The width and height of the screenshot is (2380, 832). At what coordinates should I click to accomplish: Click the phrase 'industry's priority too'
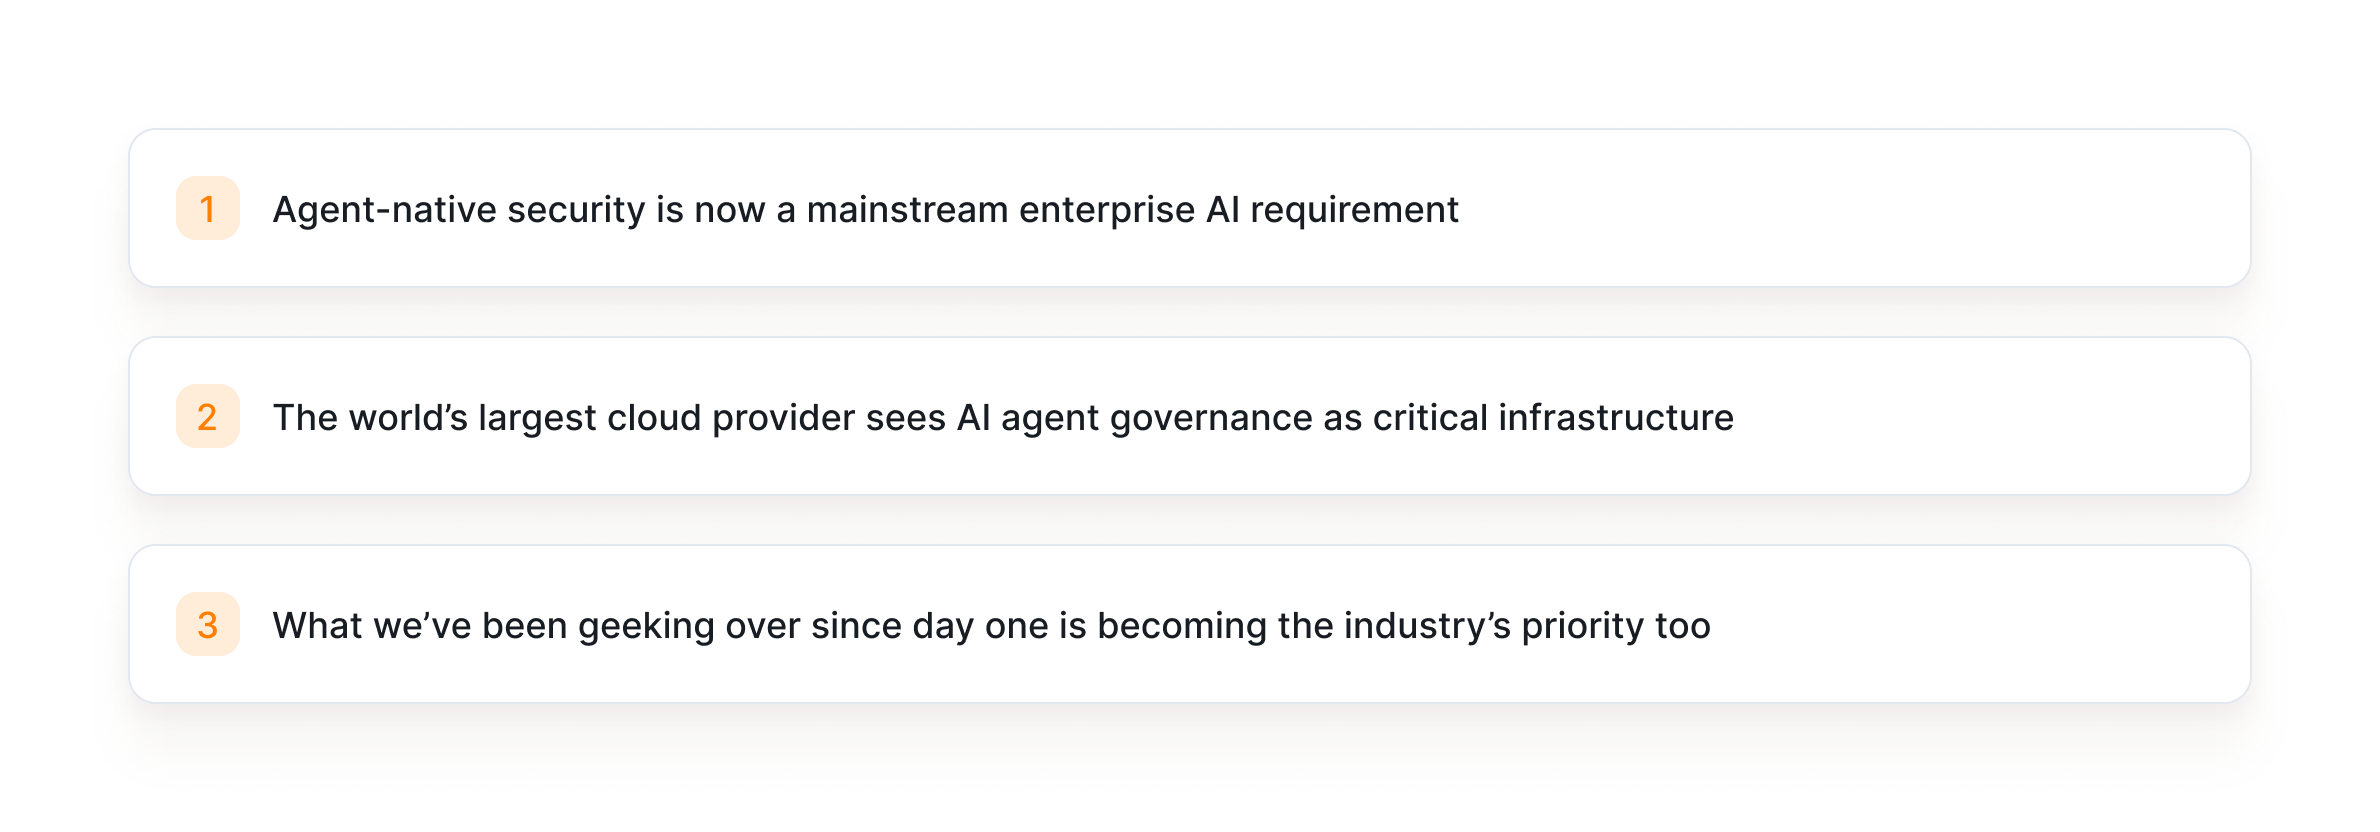click(x=1527, y=626)
